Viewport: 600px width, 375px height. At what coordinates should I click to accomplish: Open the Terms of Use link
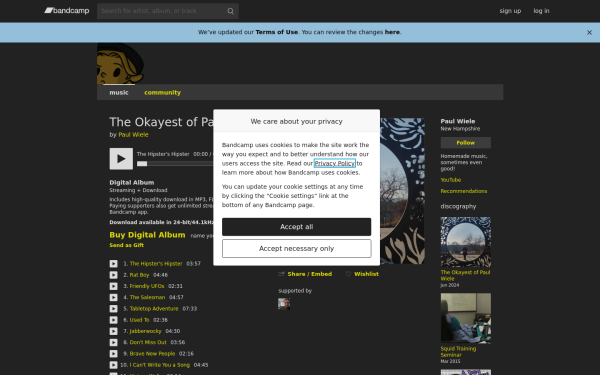277,32
